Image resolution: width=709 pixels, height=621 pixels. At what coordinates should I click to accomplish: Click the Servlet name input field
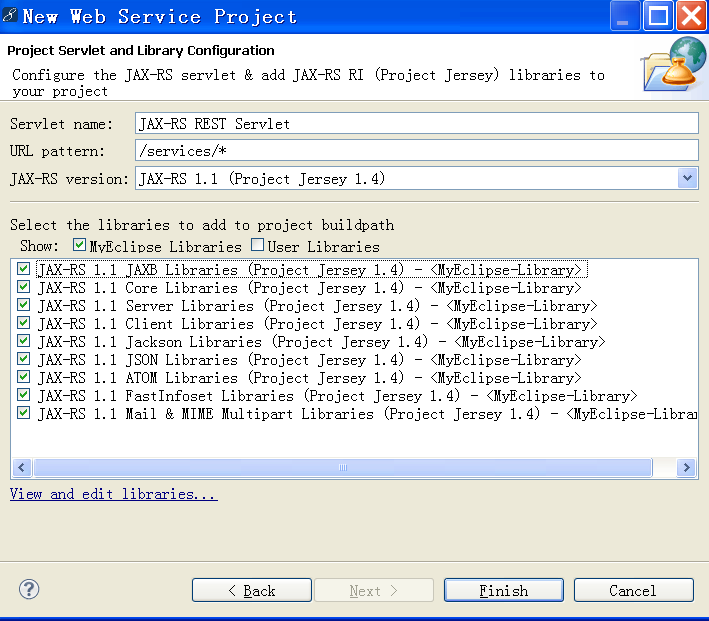point(416,123)
